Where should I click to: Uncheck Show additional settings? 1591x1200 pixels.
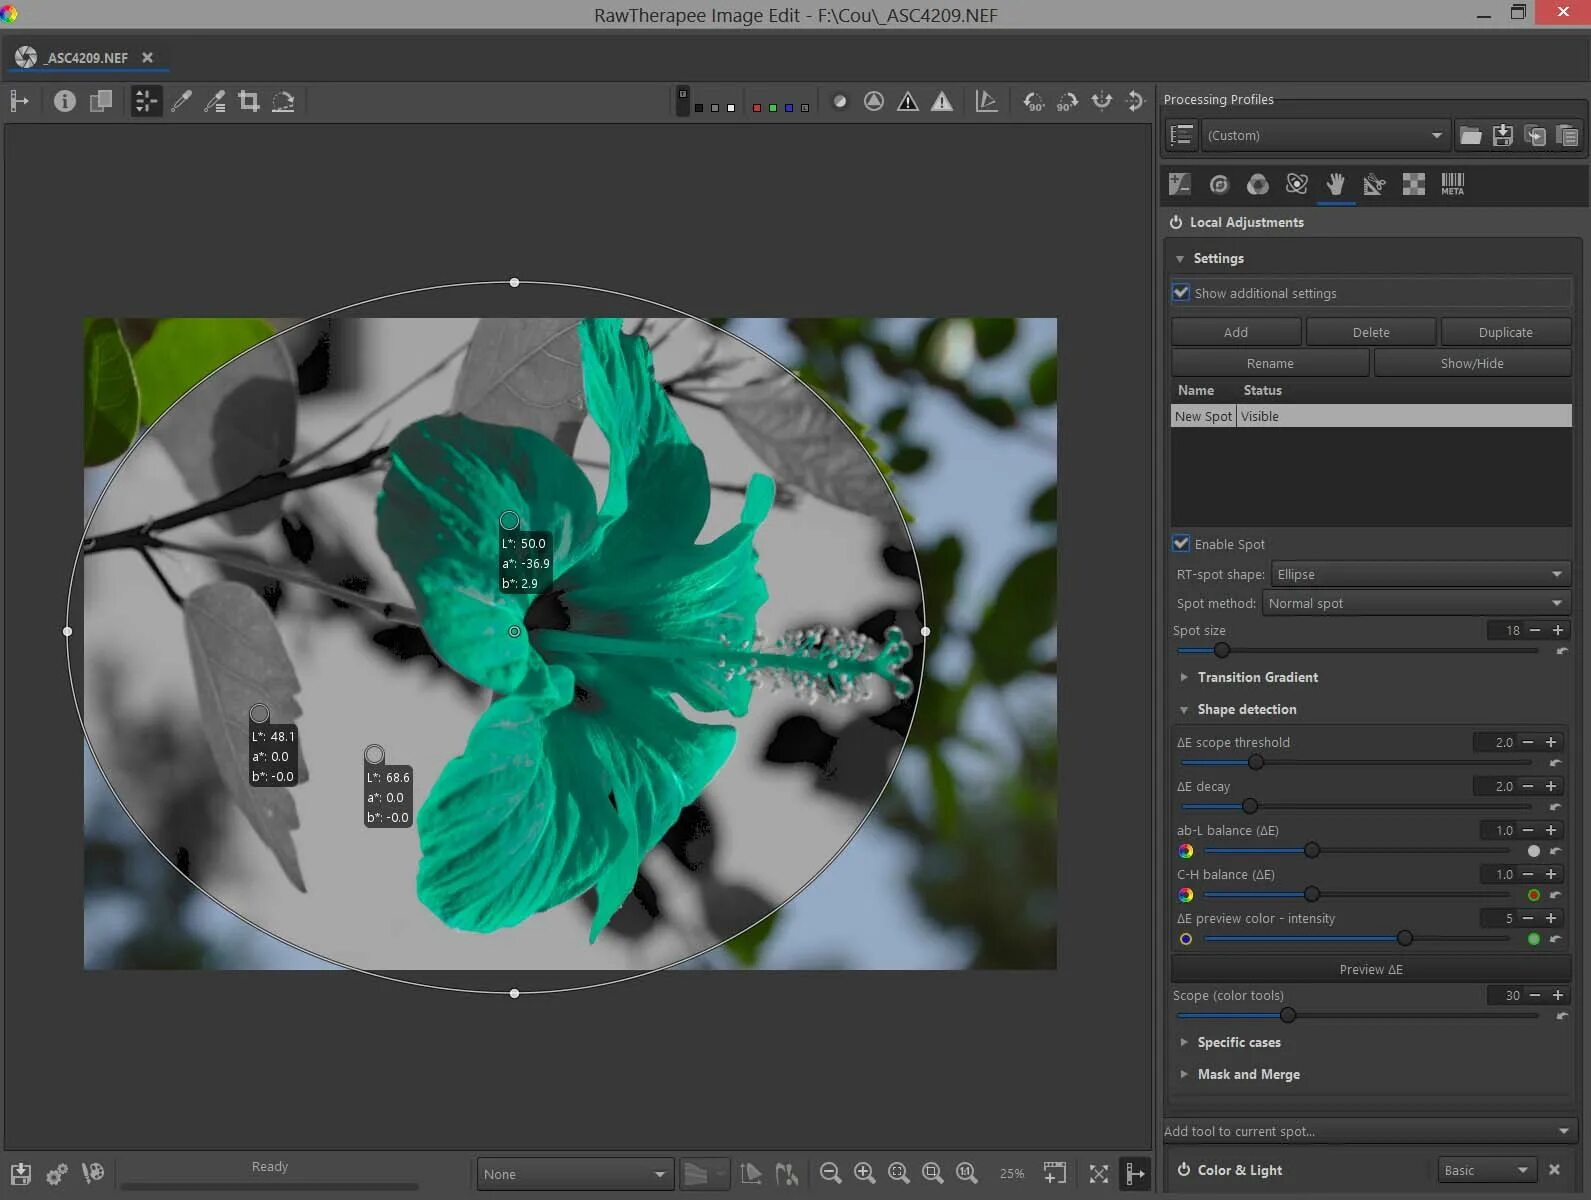[x=1181, y=293]
